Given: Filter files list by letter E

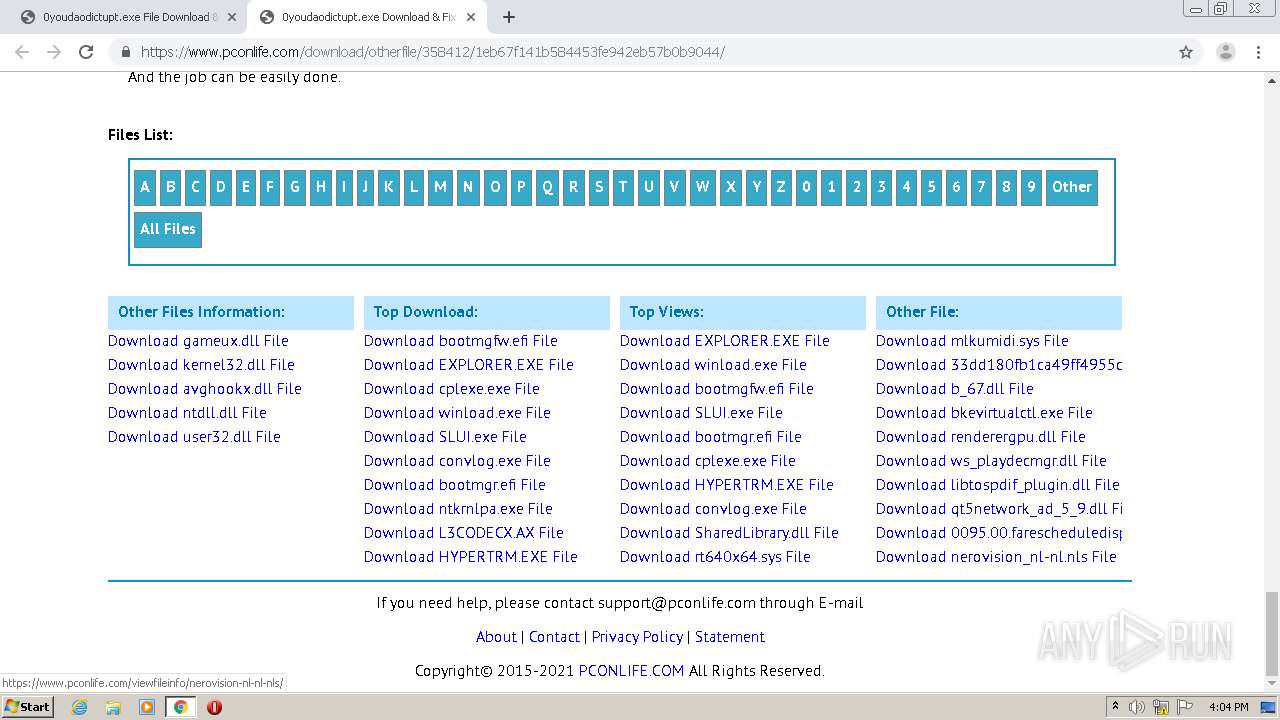Looking at the screenshot, I should (x=245, y=187).
